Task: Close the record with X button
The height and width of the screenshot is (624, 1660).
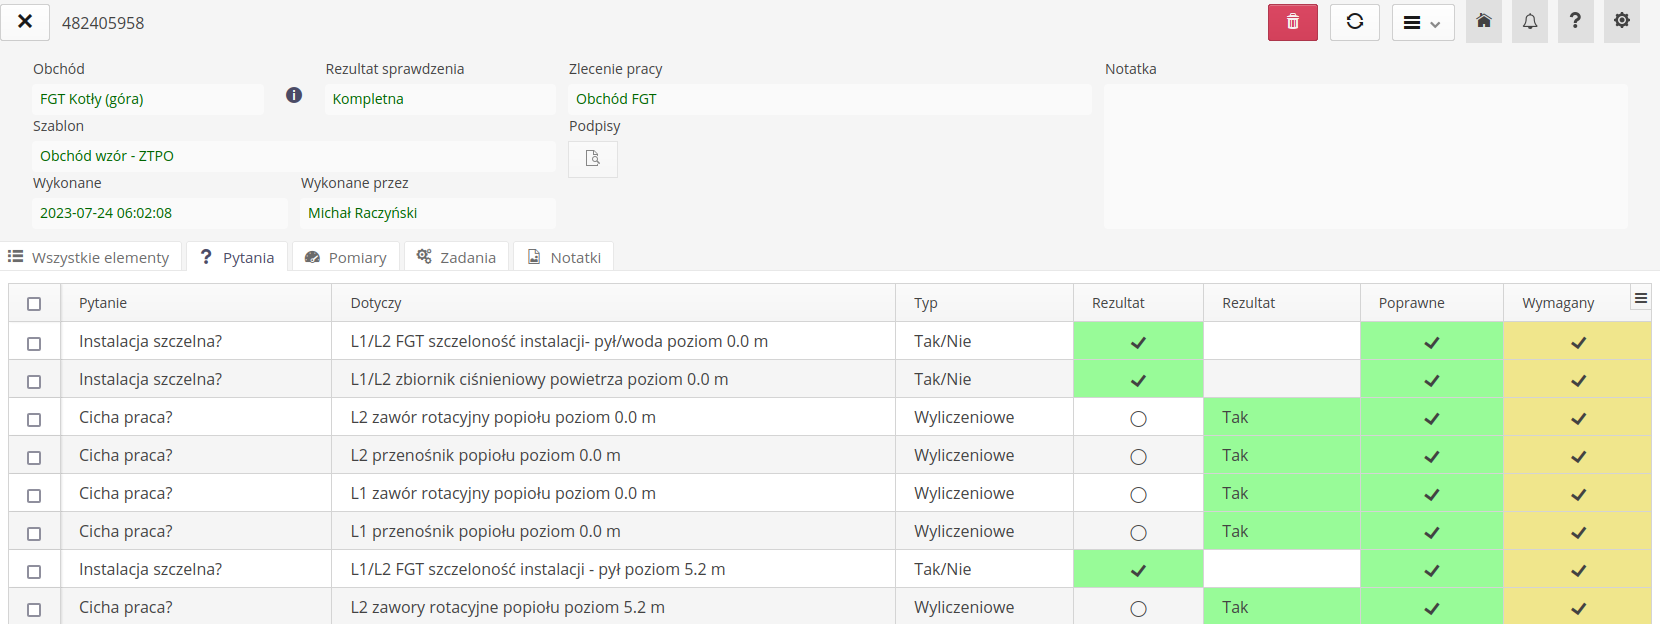Action: coord(25,21)
